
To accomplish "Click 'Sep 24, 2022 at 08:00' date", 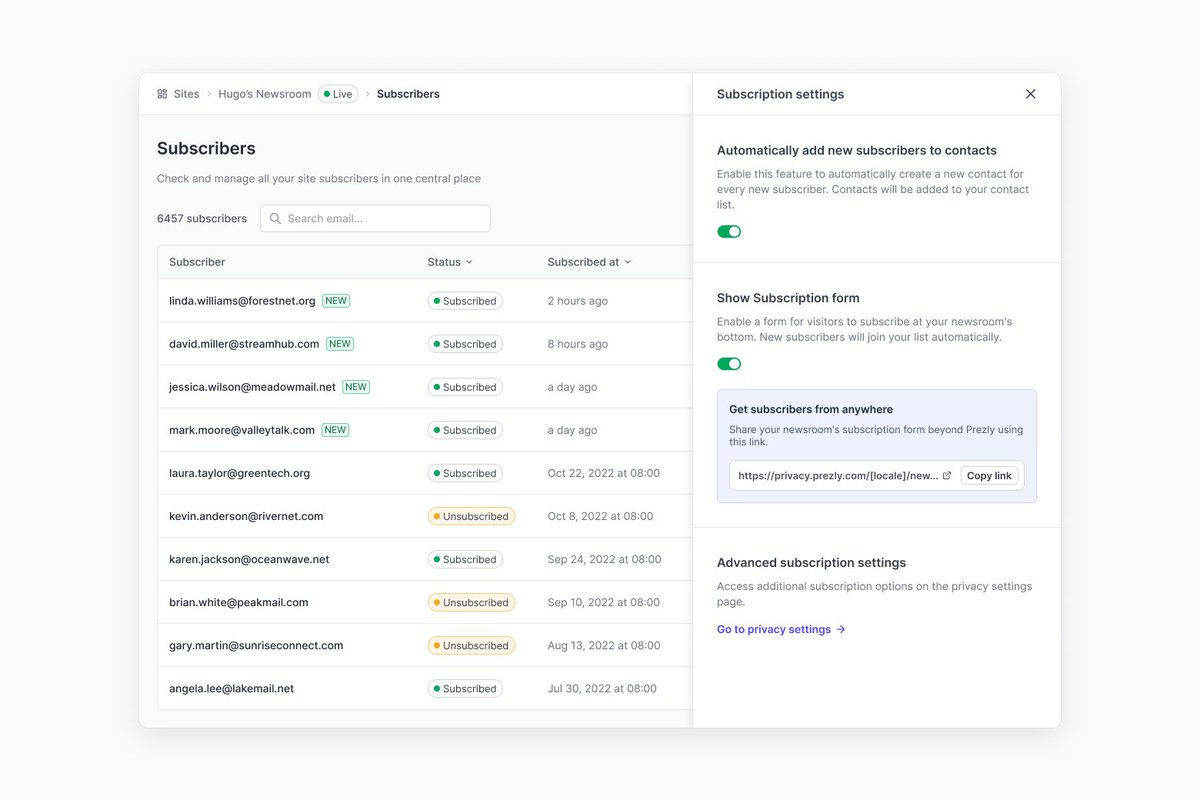I will coord(604,559).
